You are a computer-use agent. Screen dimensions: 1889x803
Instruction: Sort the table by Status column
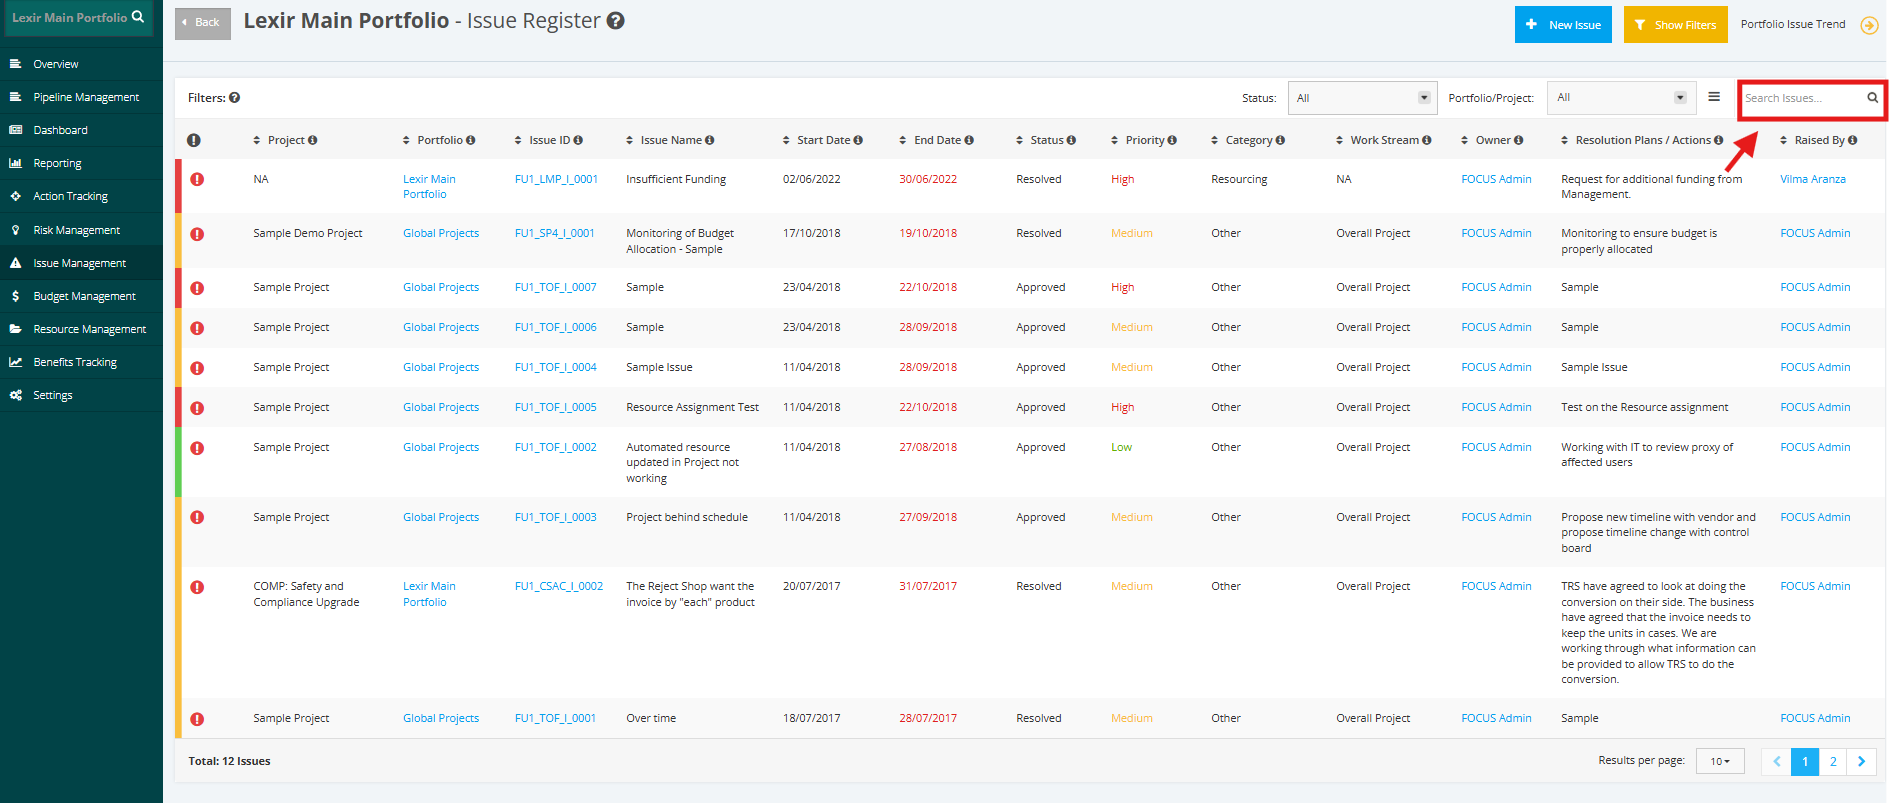[x=1046, y=140]
